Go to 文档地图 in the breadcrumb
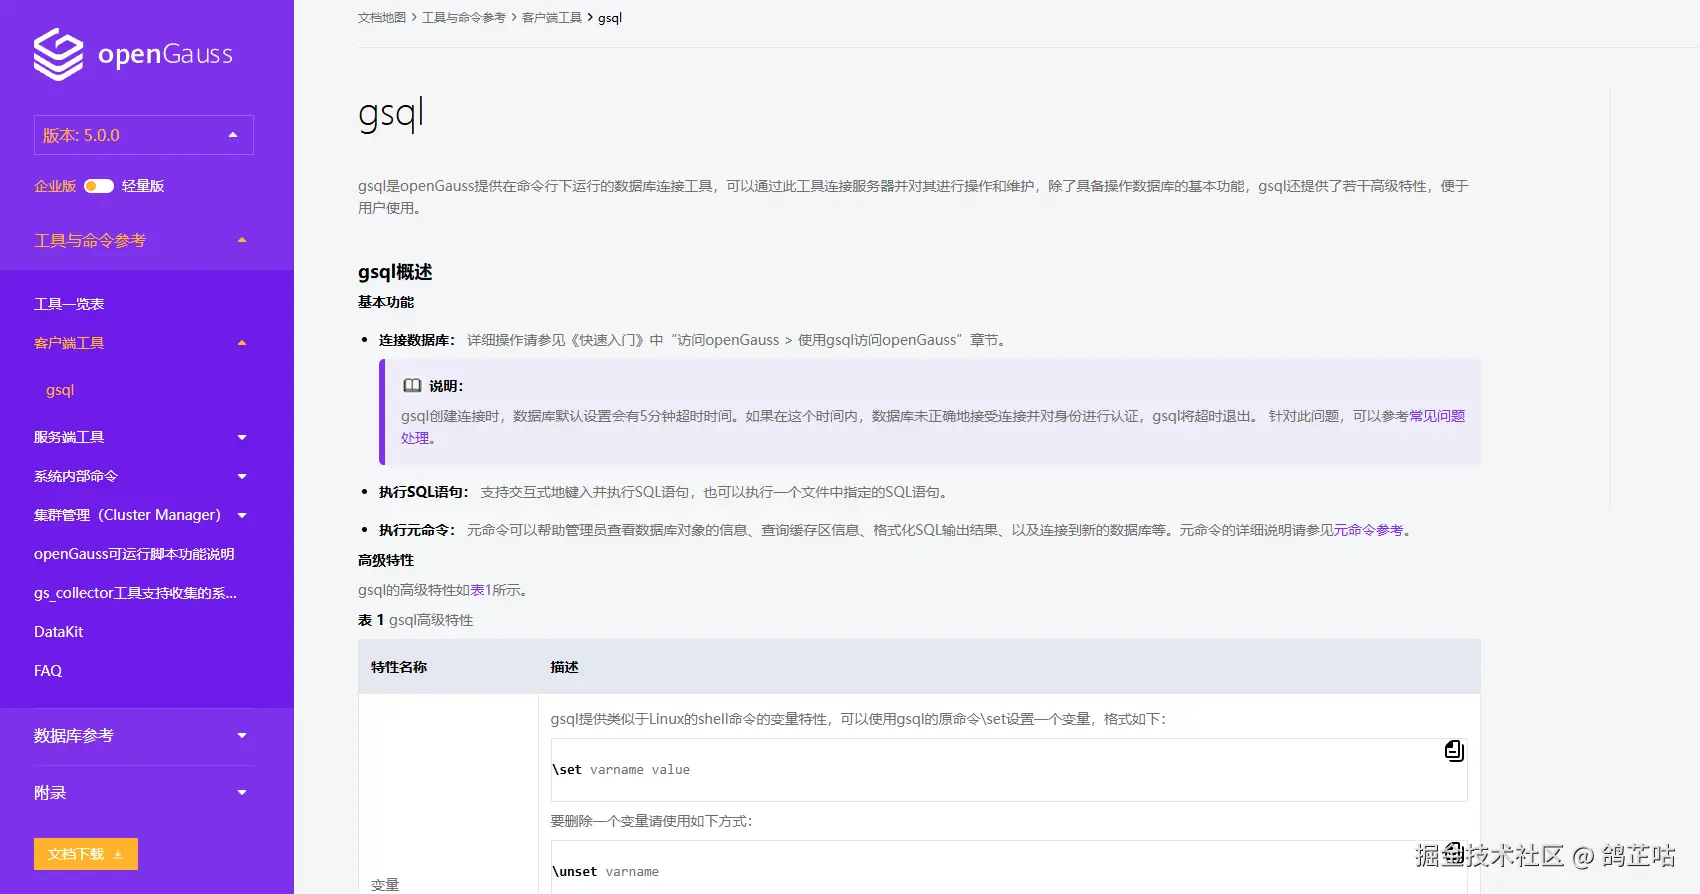Image resolution: width=1700 pixels, height=894 pixels. point(382,18)
